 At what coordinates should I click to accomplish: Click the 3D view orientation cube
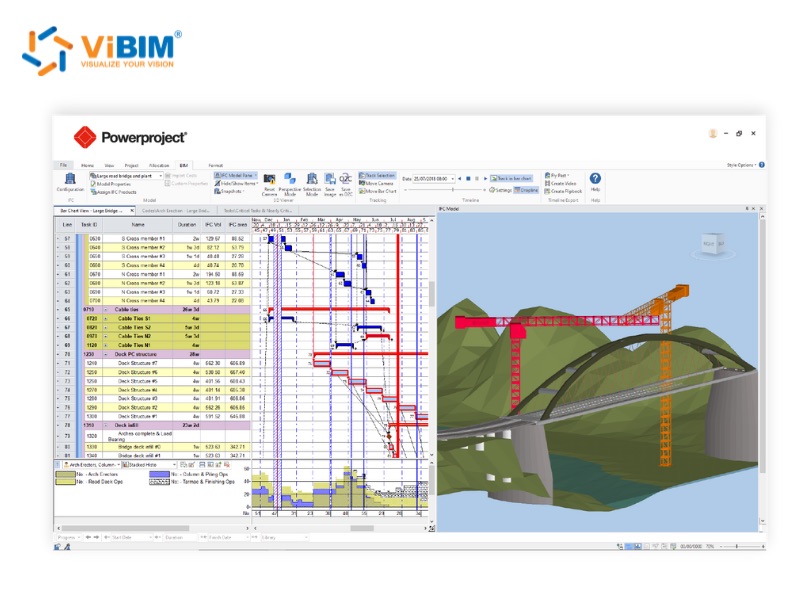(713, 245)
